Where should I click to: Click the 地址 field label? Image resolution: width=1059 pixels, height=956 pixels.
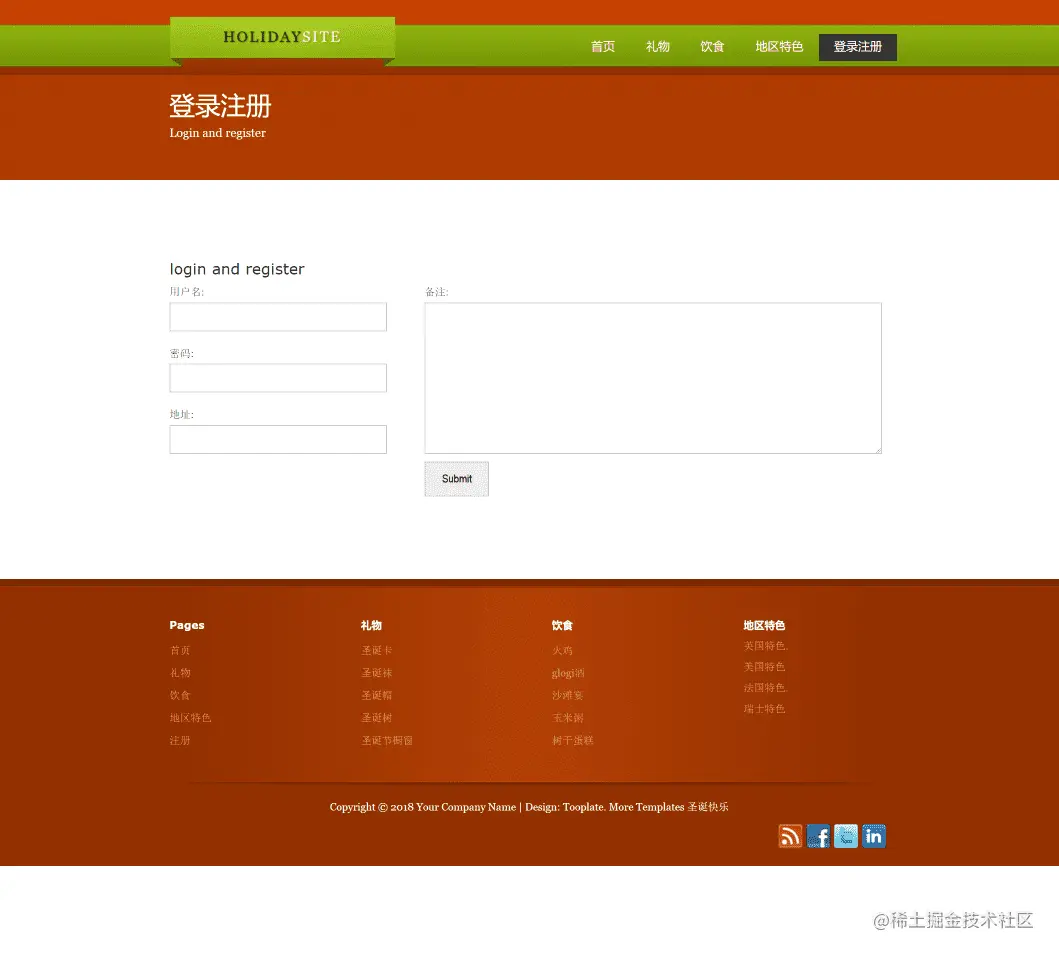(x=182, y=414)
